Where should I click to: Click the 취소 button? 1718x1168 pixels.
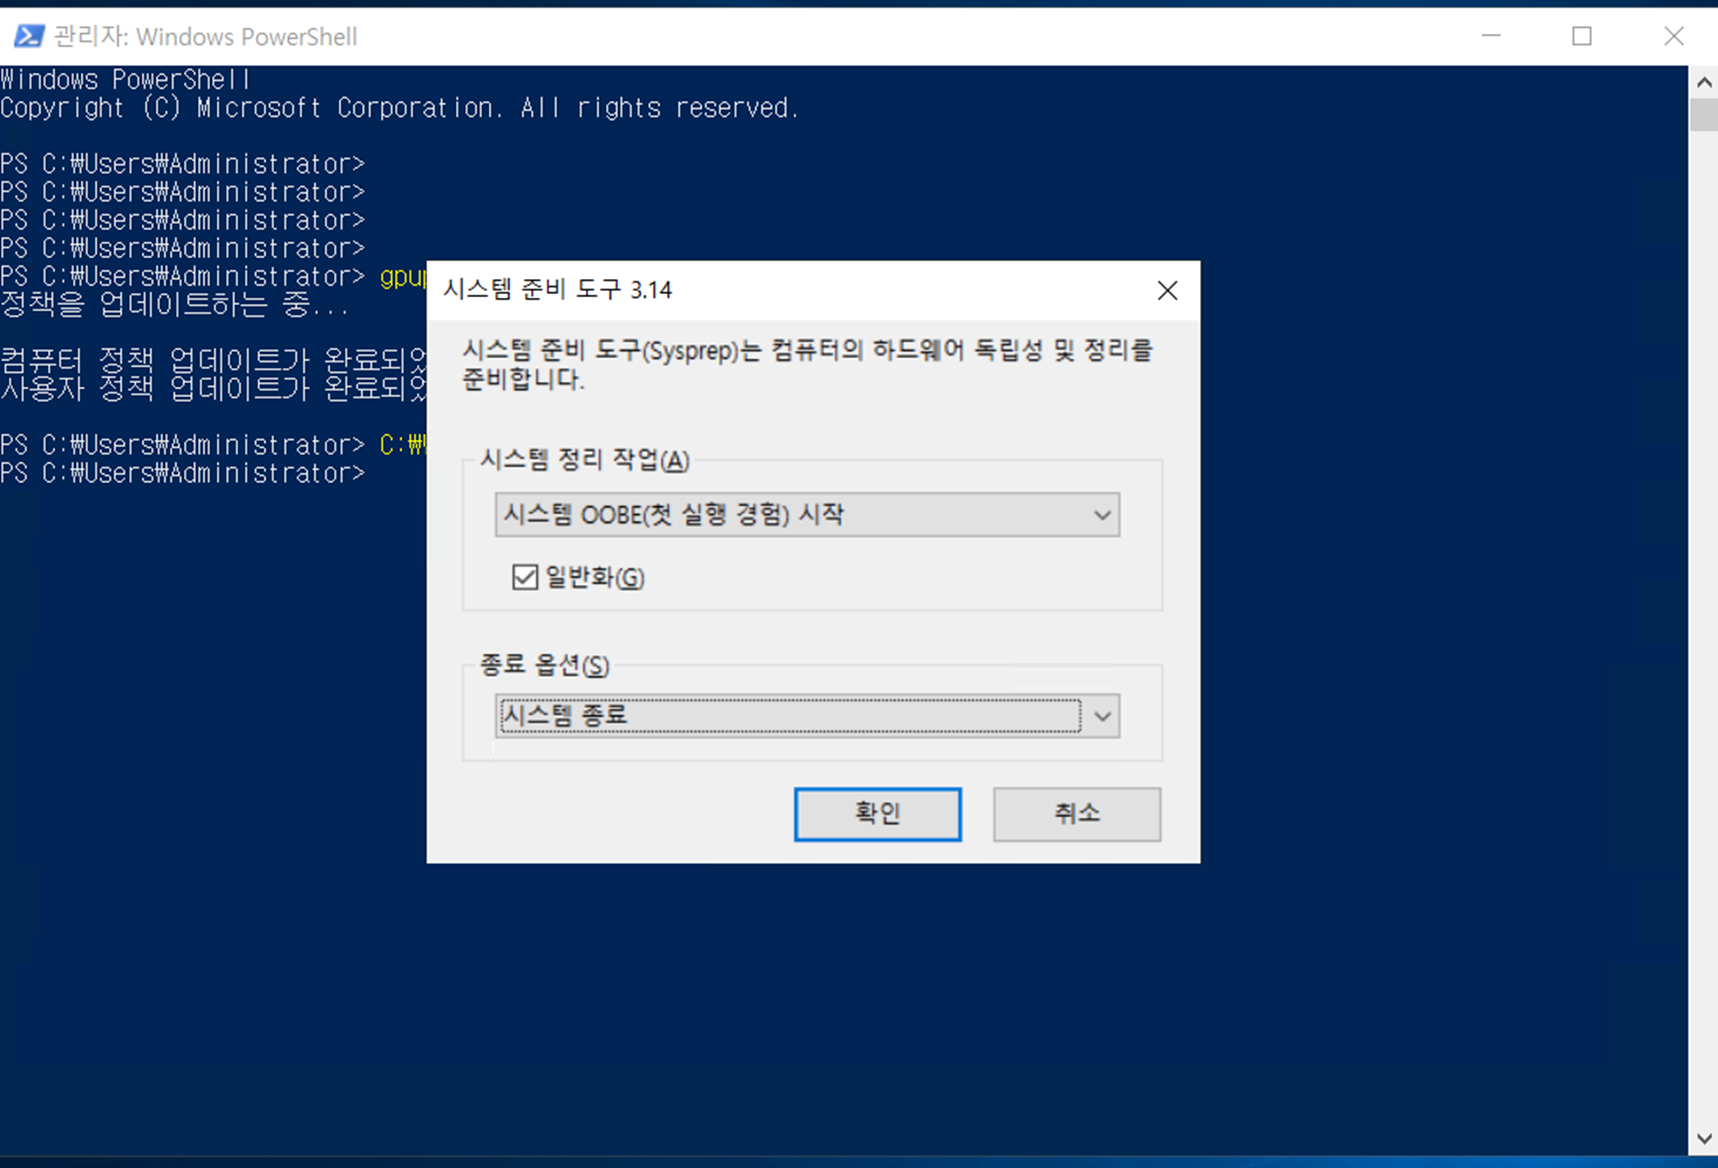pyautogui.click(x=1077, y=814)
